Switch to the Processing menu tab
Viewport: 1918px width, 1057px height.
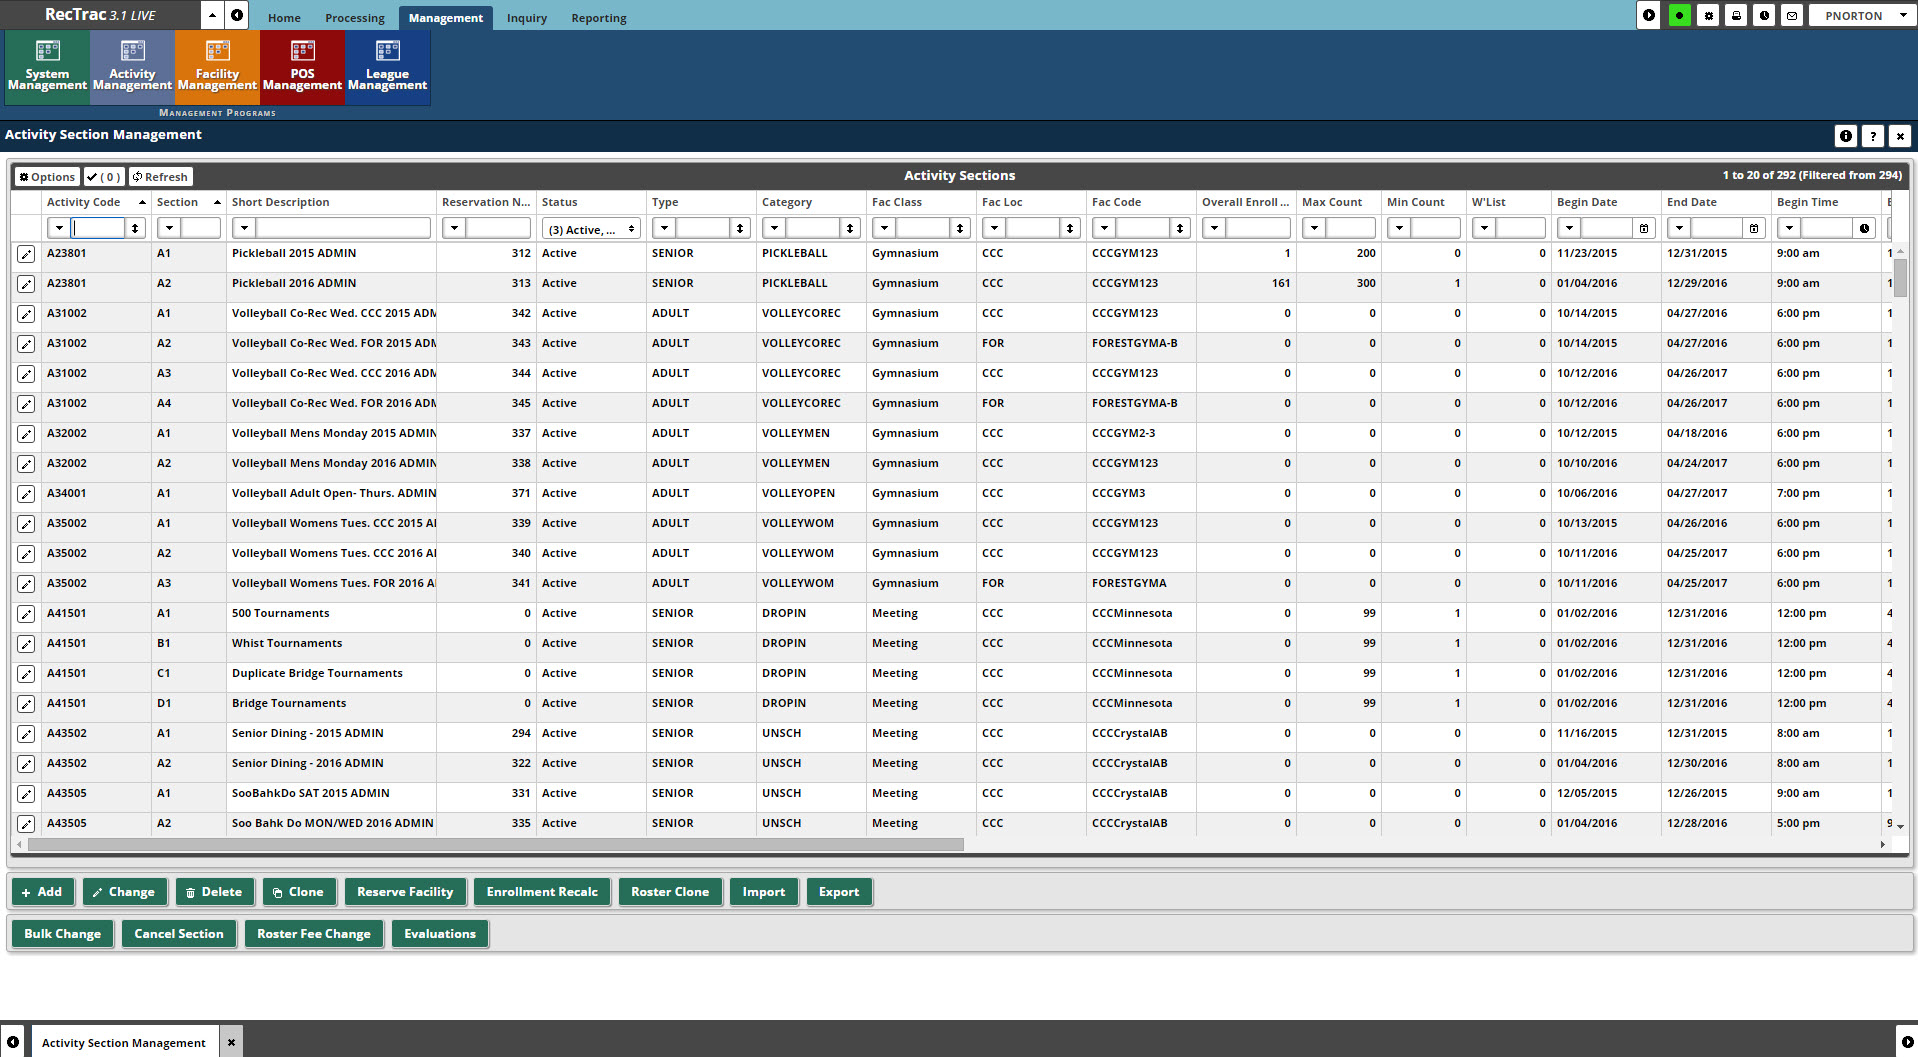coord(354,18)
